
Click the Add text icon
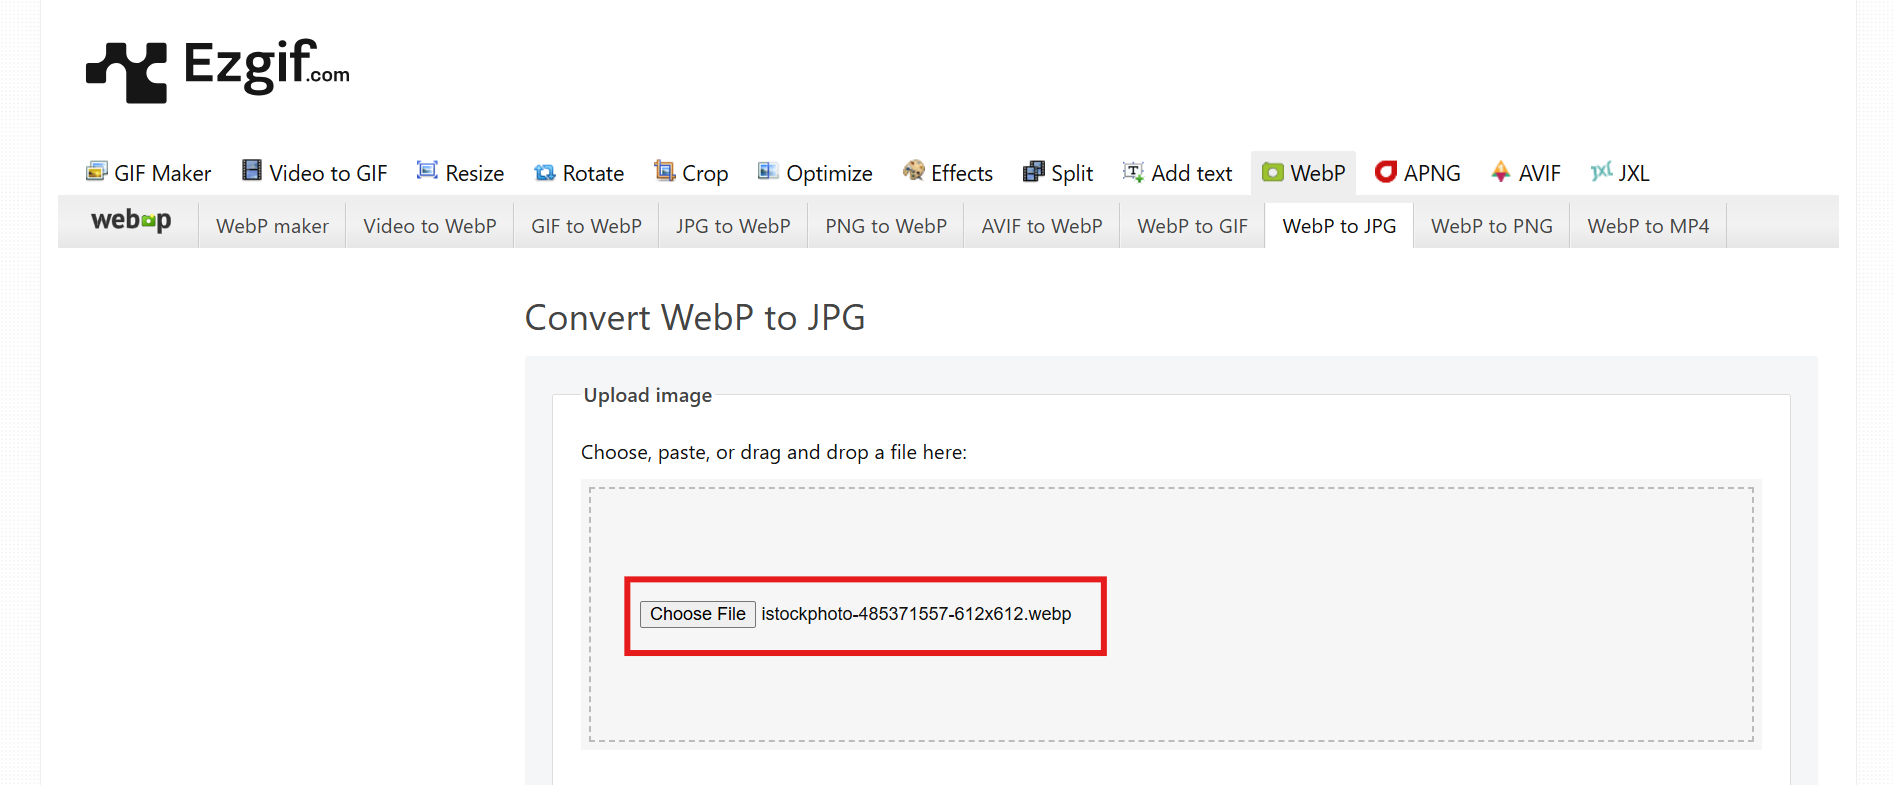point(1133,172)
